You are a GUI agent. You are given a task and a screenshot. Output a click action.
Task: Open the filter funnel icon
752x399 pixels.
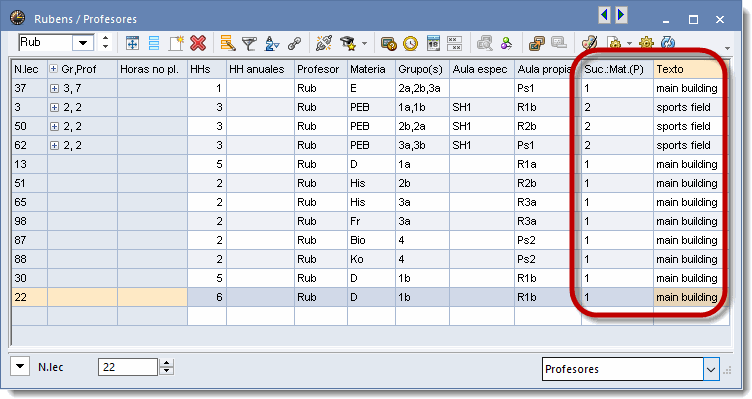click(249, 44)
